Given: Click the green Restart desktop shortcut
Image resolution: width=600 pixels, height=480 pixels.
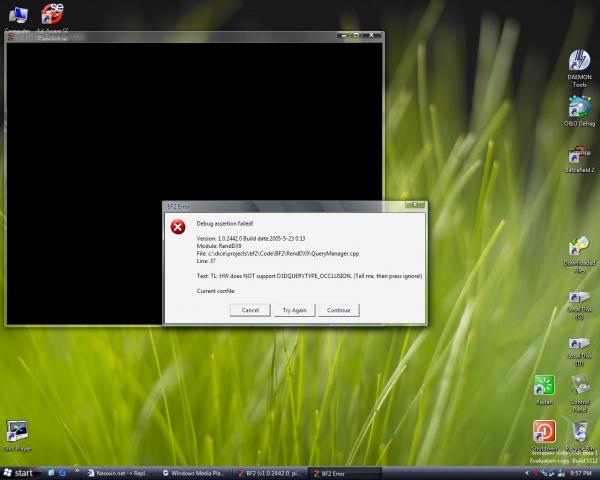Looking at the screenshot, I should click(545, 390).
